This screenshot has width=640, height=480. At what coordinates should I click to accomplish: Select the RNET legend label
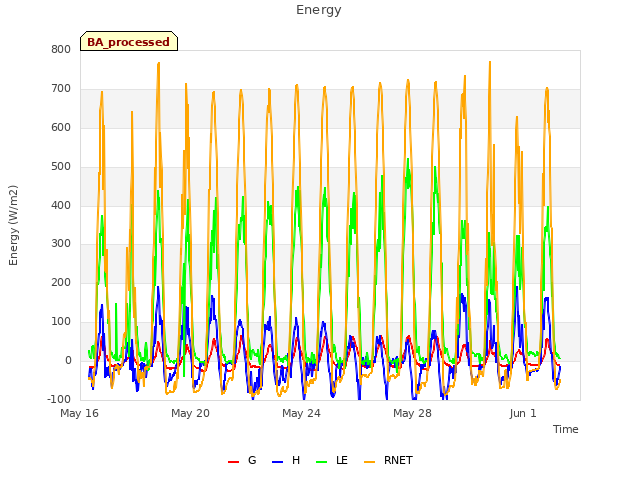pos(398,460)
